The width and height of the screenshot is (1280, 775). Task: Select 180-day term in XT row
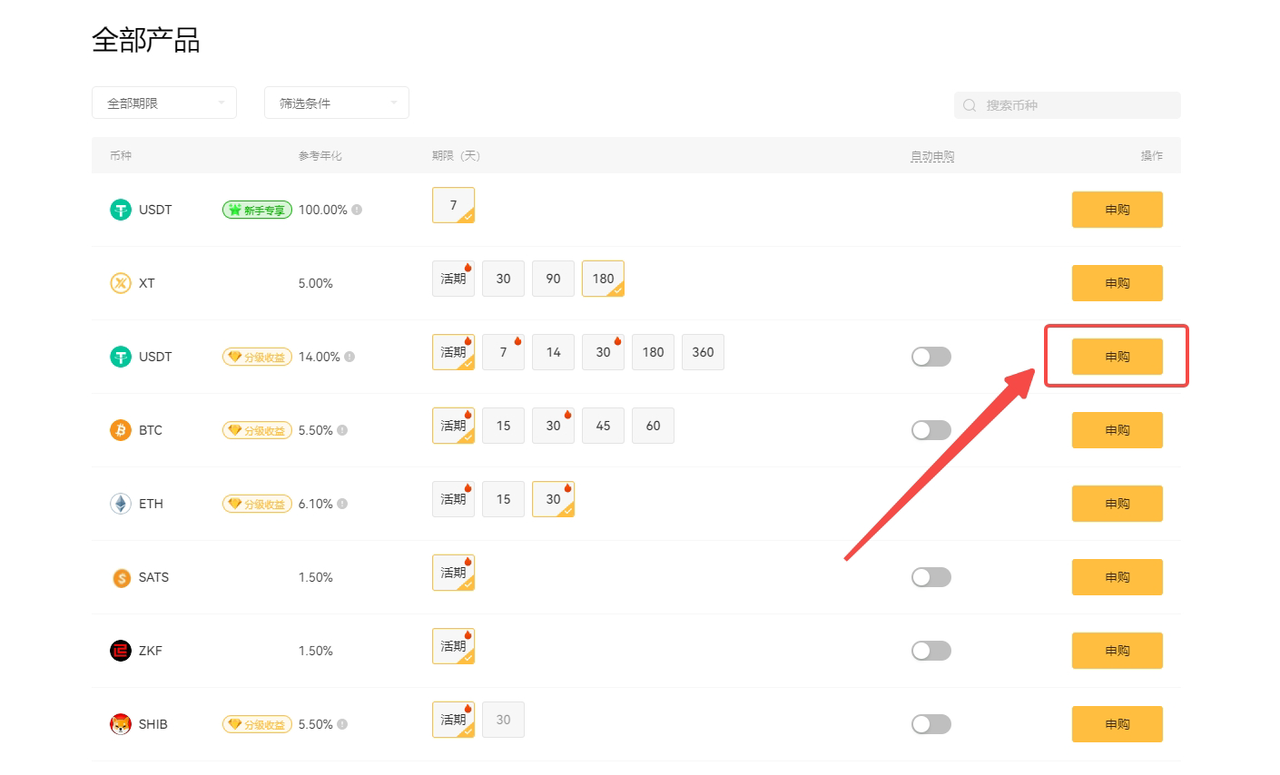click(603, 279)
